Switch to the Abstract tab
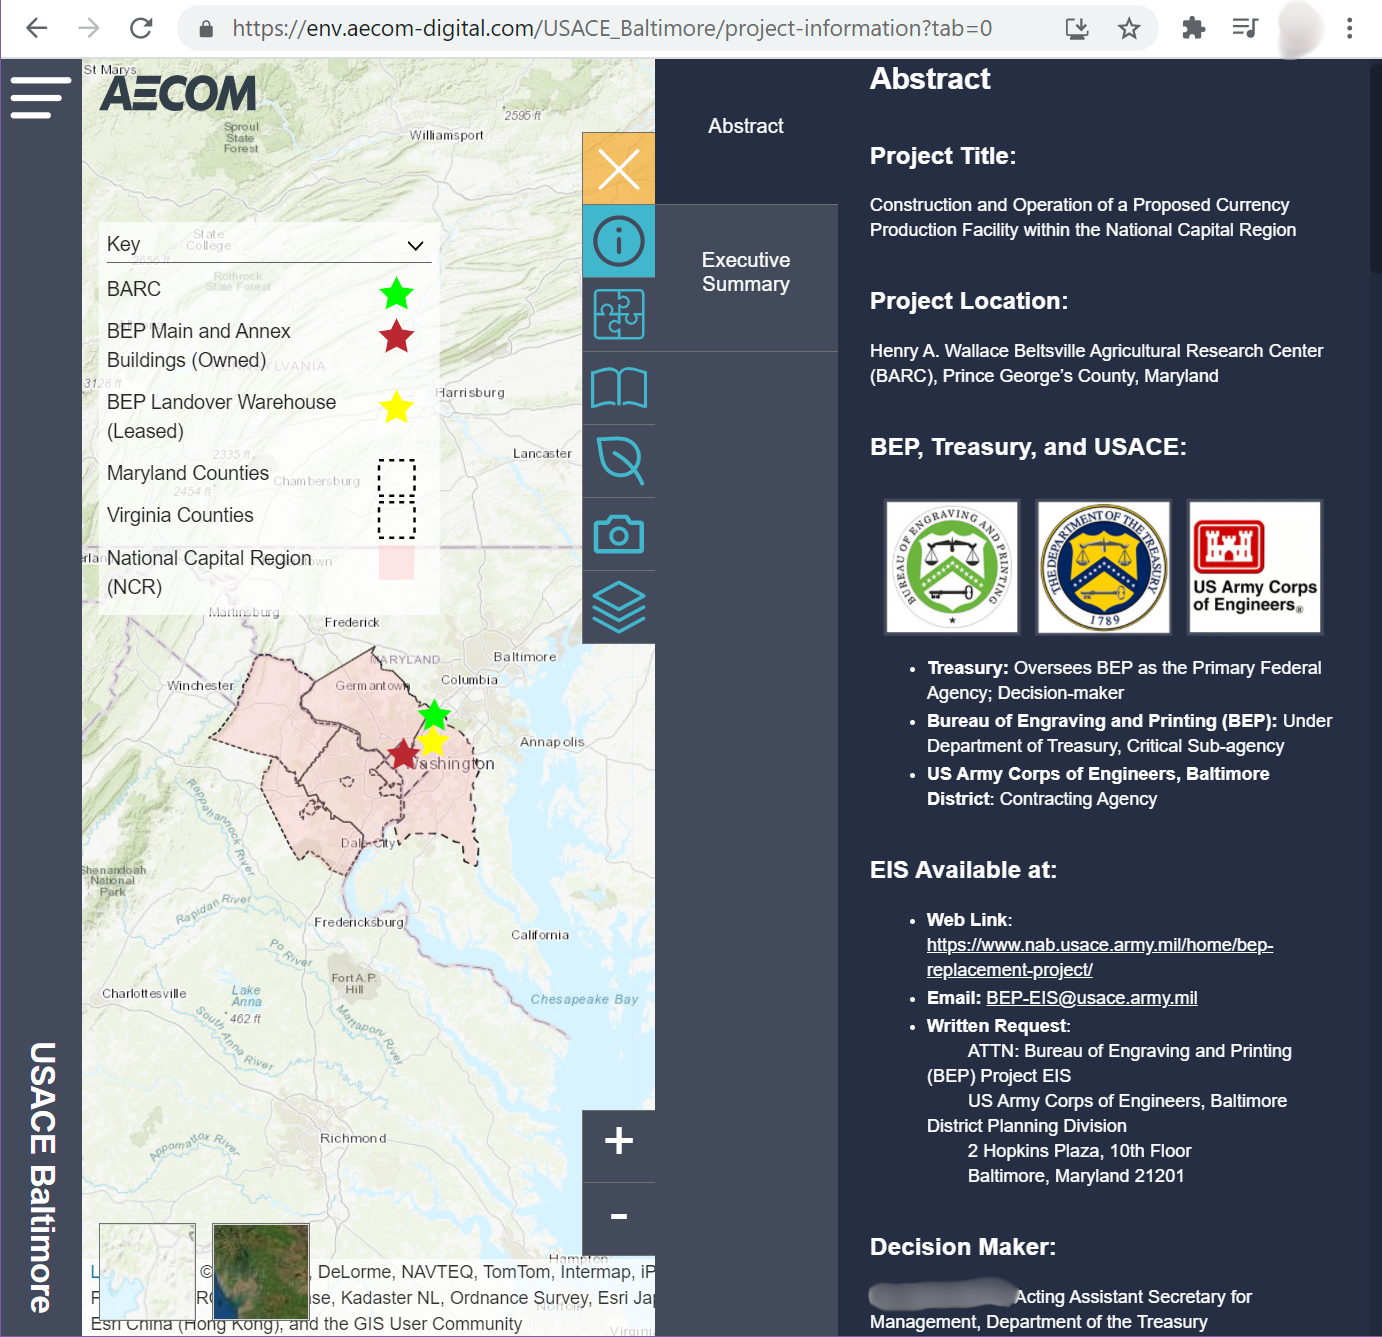Viewport: 1382px width, 1337px height. click(x=745, y=126)
